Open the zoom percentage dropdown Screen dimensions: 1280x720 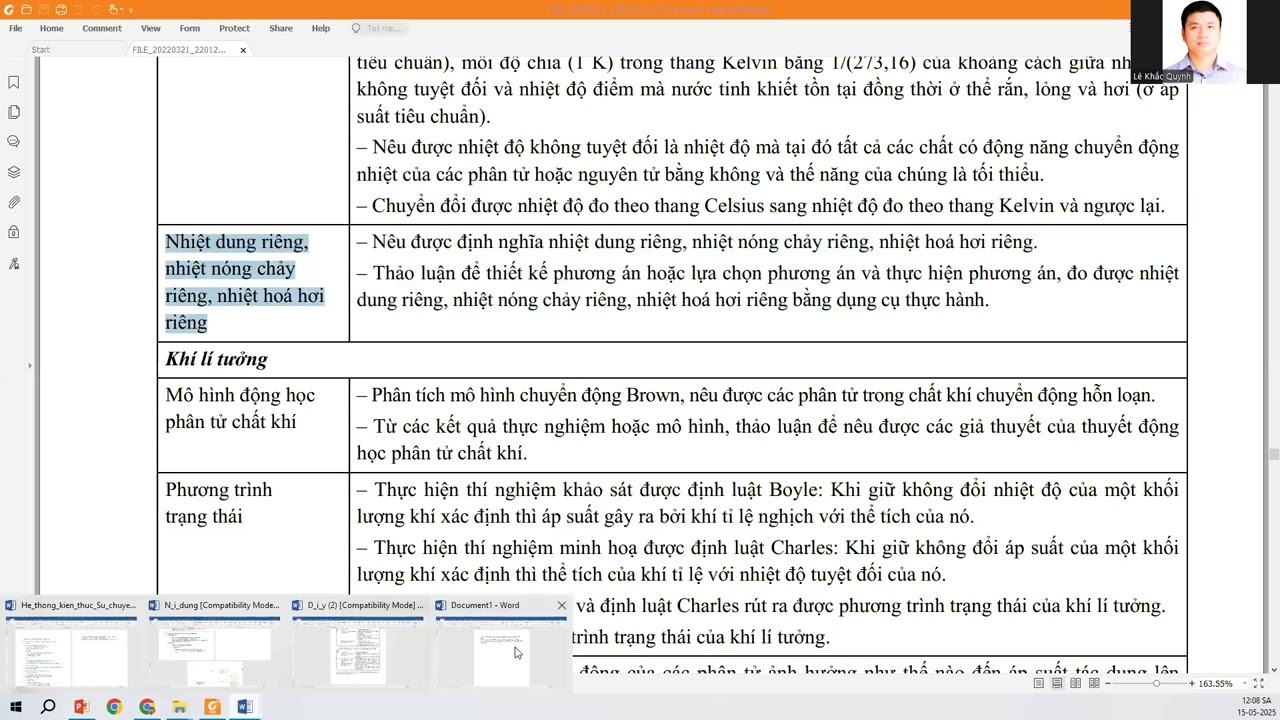click(x=1243, y=683)
